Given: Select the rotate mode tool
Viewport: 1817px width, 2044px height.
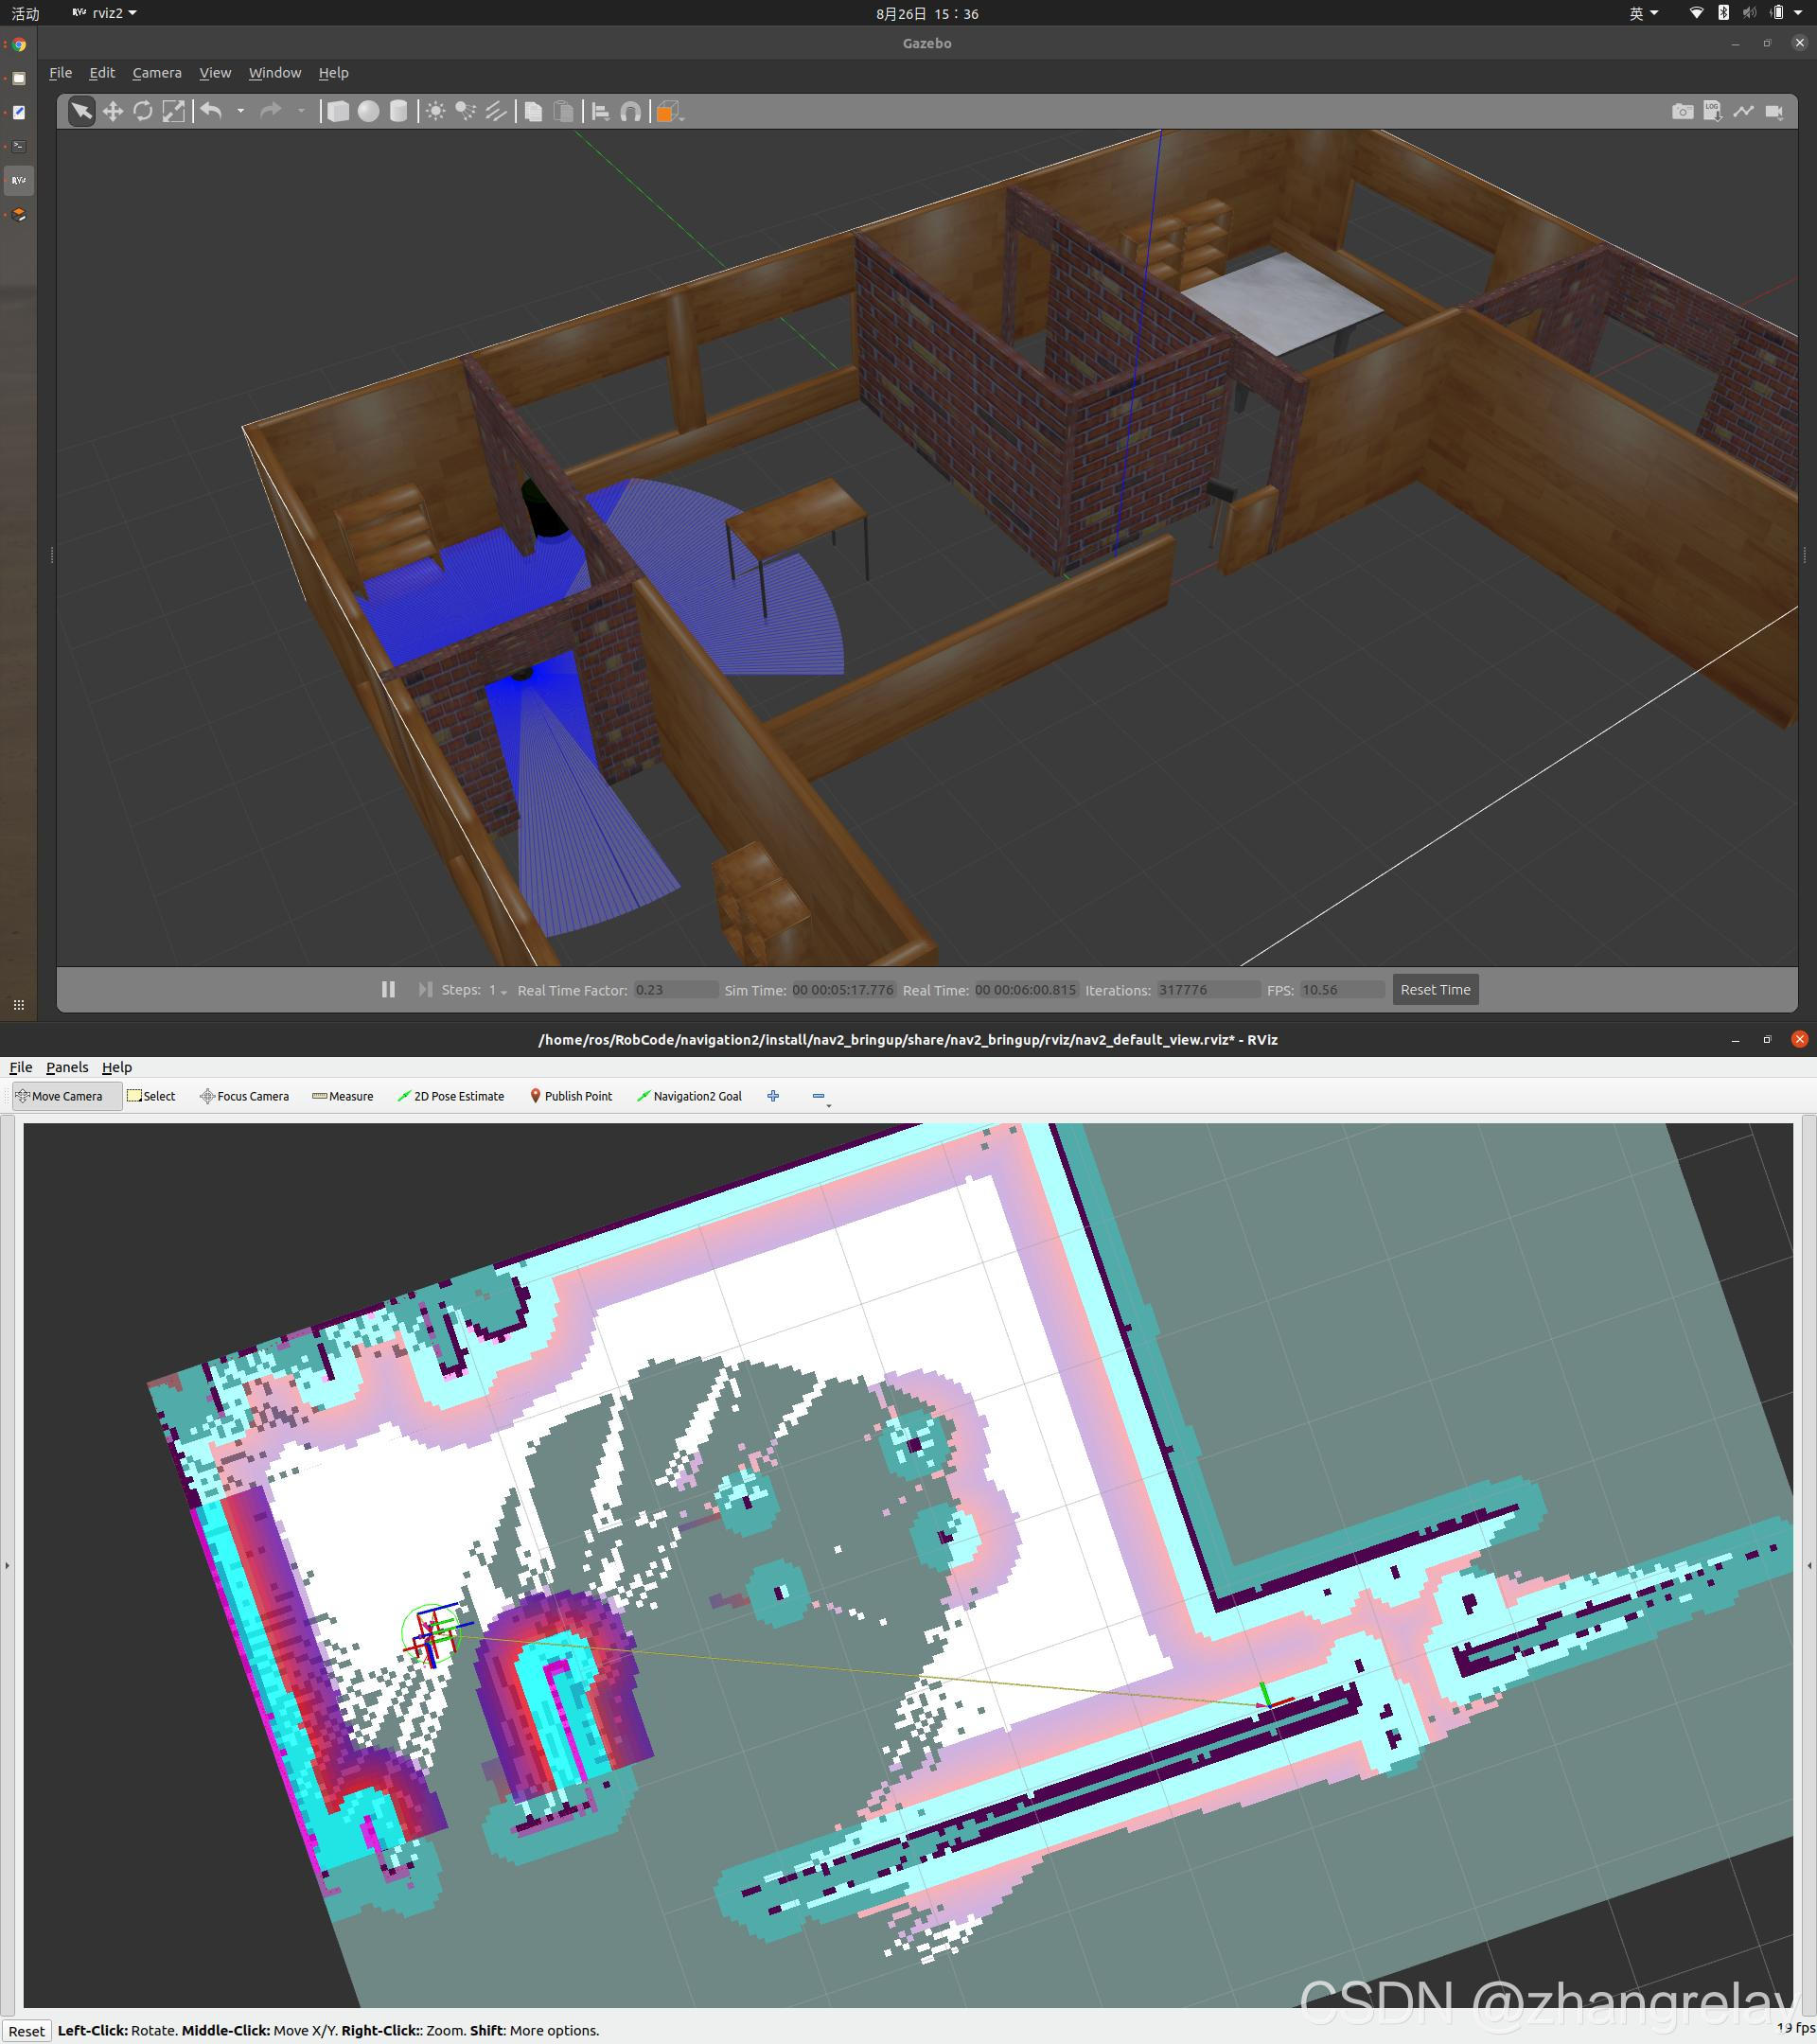Looking at the screenshot, I should (x=143, y=111).
